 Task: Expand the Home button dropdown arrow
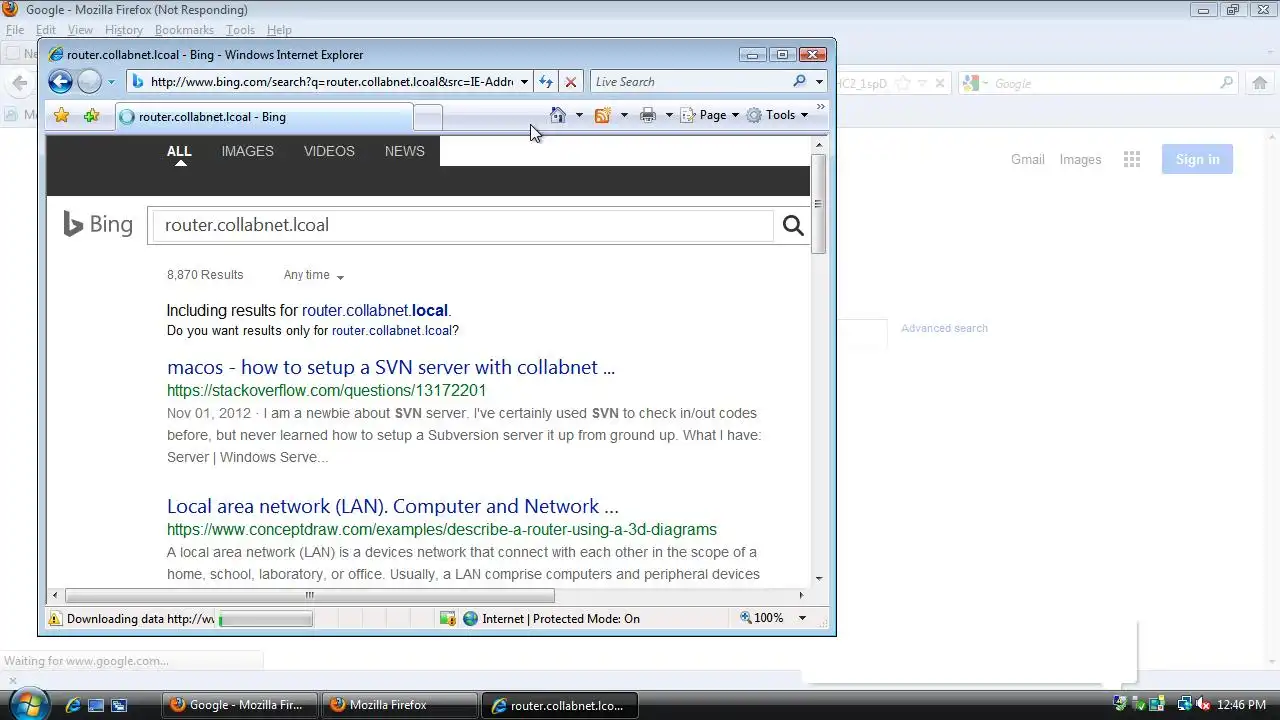point(579,115)
